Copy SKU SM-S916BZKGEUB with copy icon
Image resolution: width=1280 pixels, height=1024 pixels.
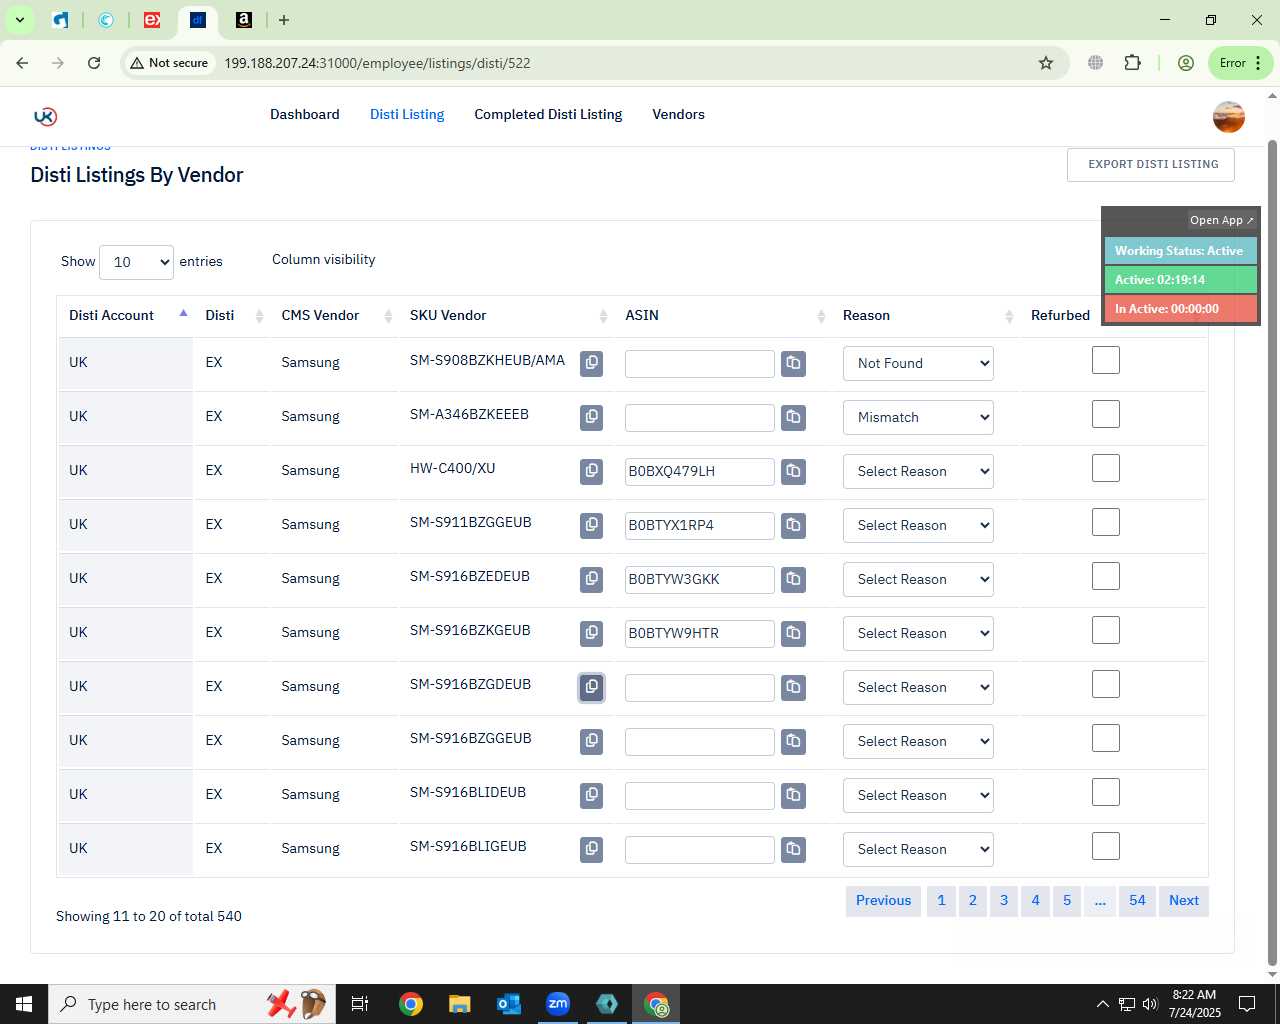pos(592,633)
